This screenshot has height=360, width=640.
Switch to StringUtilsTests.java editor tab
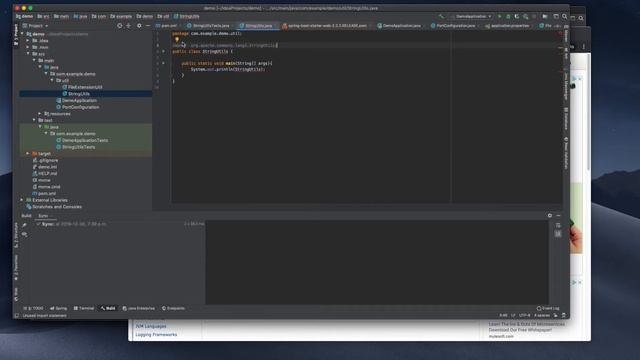209,26
